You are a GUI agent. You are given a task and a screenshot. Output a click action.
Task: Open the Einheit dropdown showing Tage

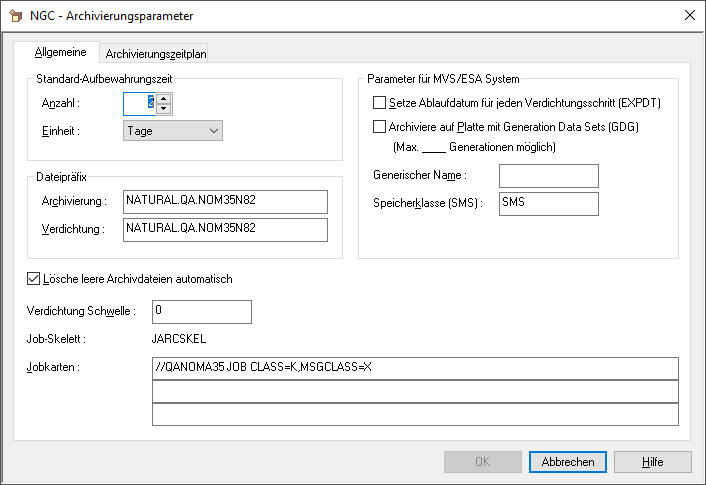[x=172, y=130]
